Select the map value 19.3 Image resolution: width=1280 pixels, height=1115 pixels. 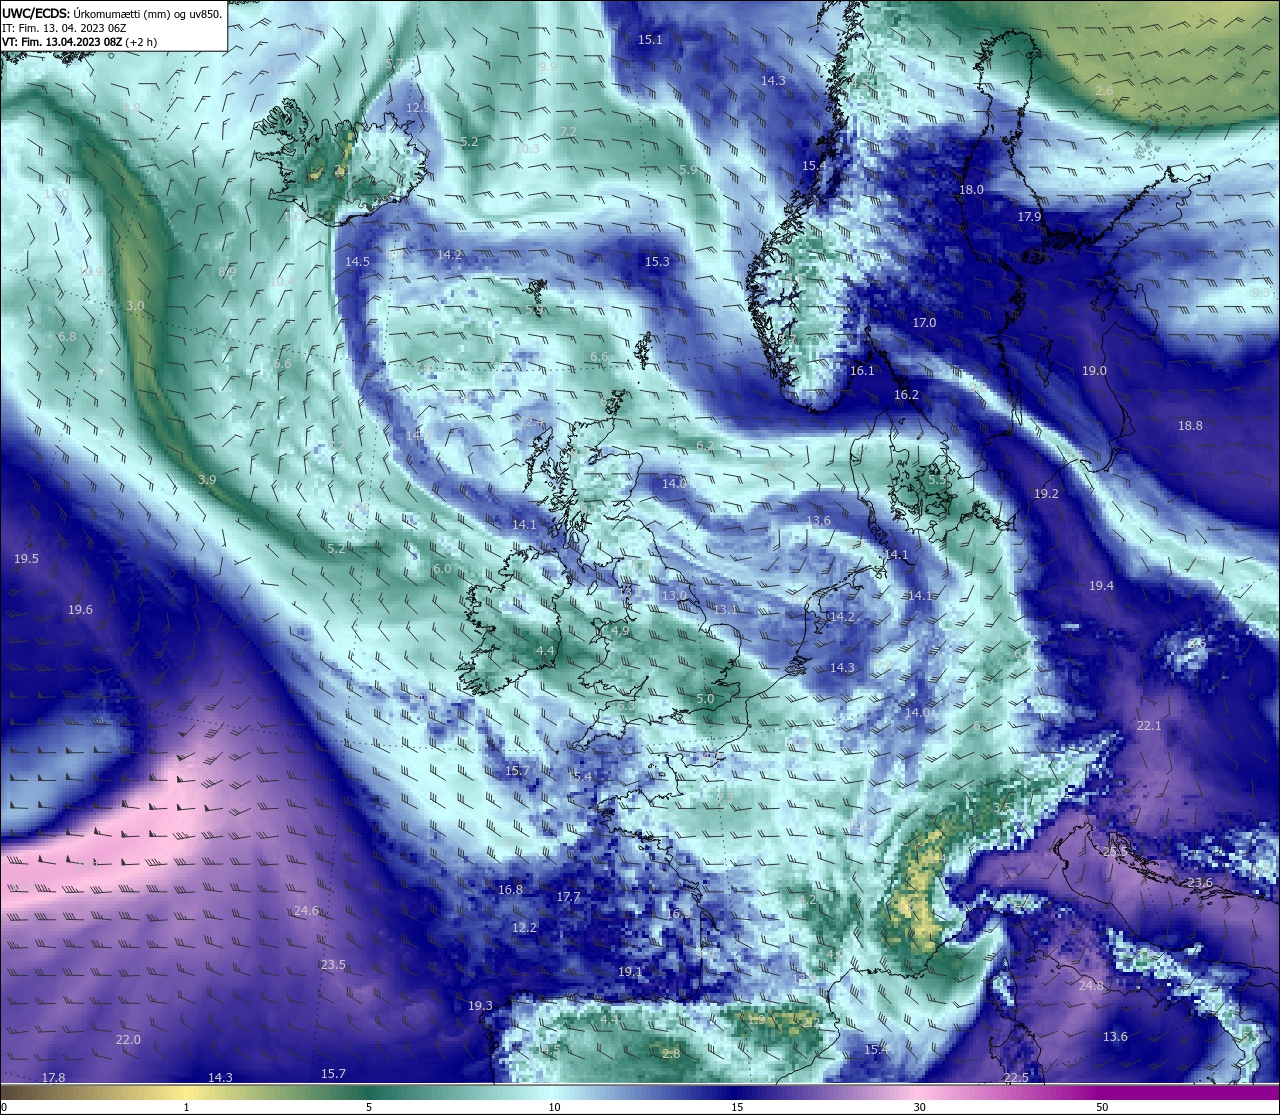480,1005
